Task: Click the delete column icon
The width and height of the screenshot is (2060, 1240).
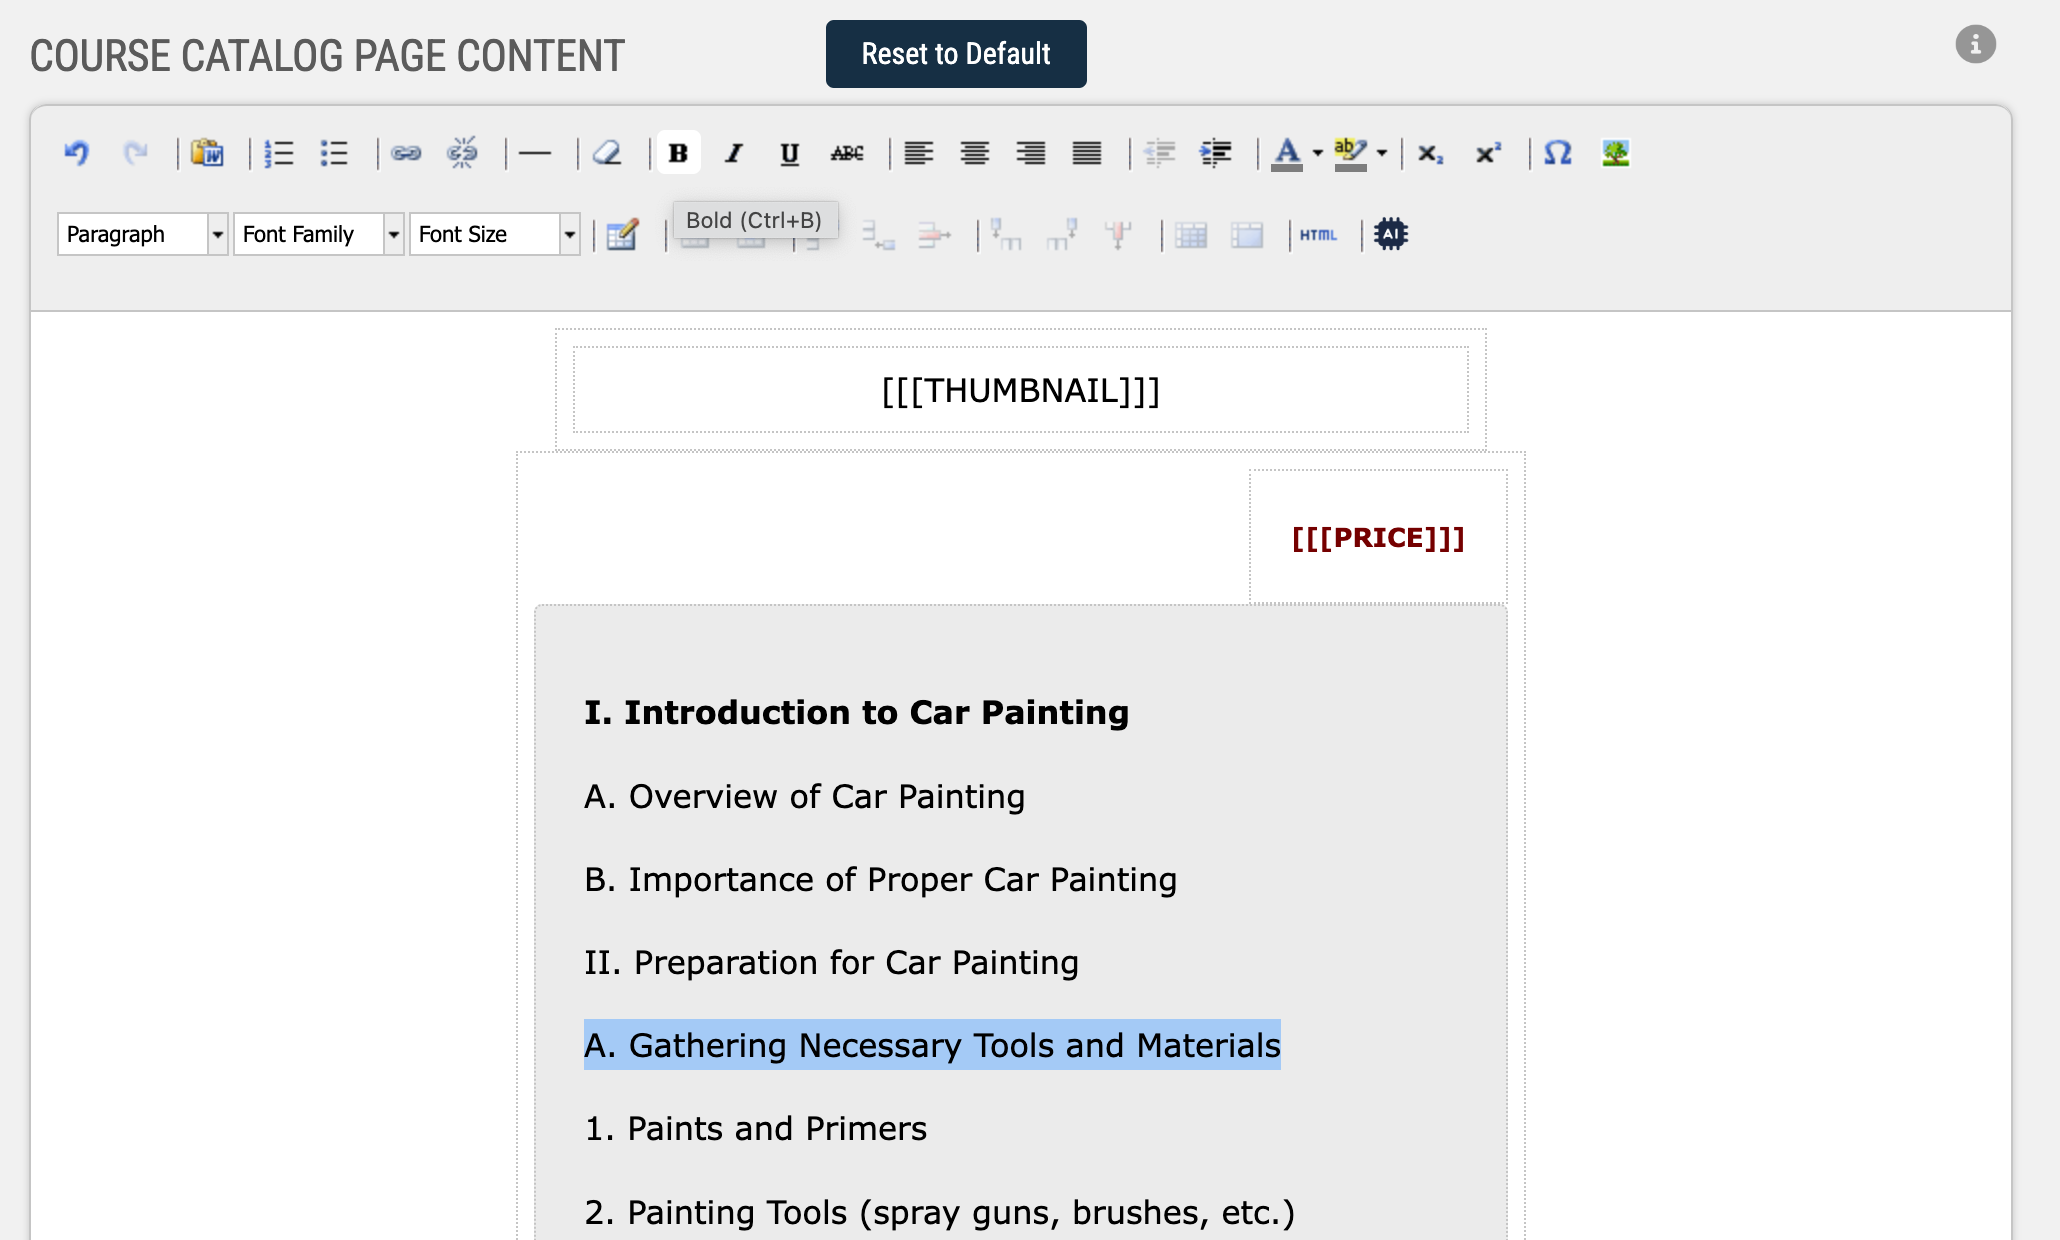Action: 1118,235
